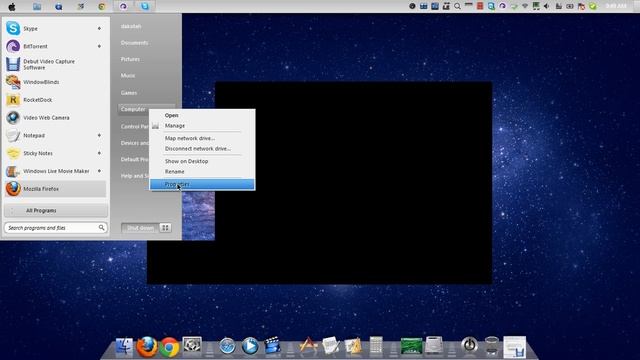This screenshot has height=360, width=640.
Task: Click the green checkmark tray icon
Action: pos(593,6)
